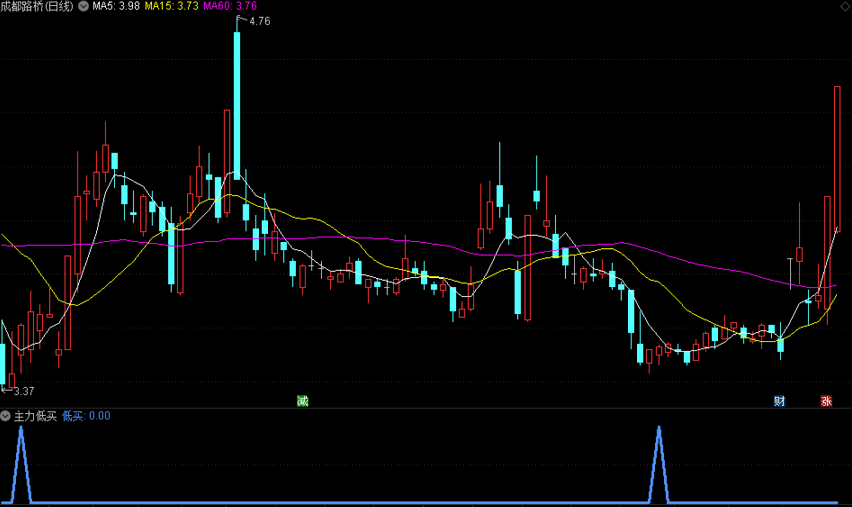Click the 4.76 high price label
852x507 pixels.
tap(259, 21)
